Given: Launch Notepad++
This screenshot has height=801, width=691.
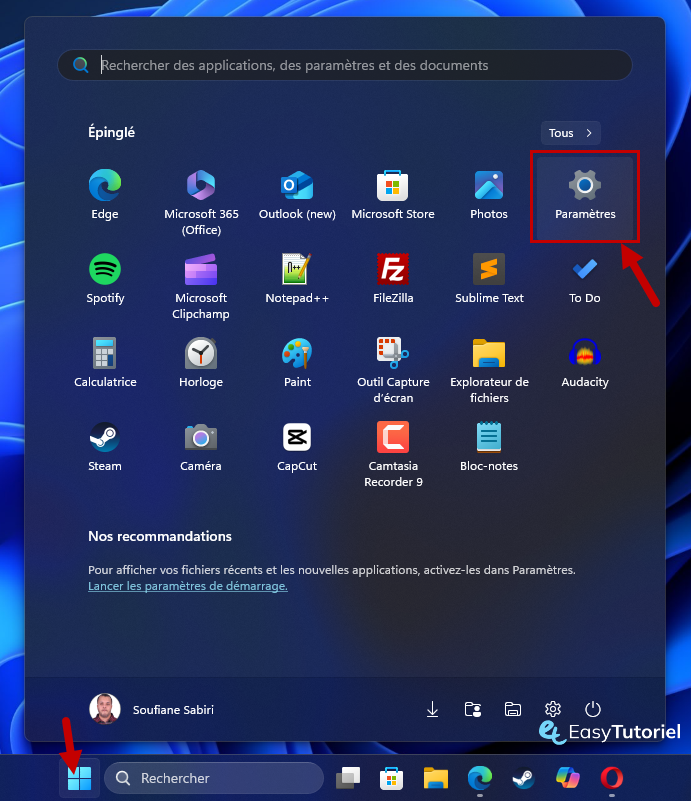Looking at the screenshot, I should click(297, 278).
